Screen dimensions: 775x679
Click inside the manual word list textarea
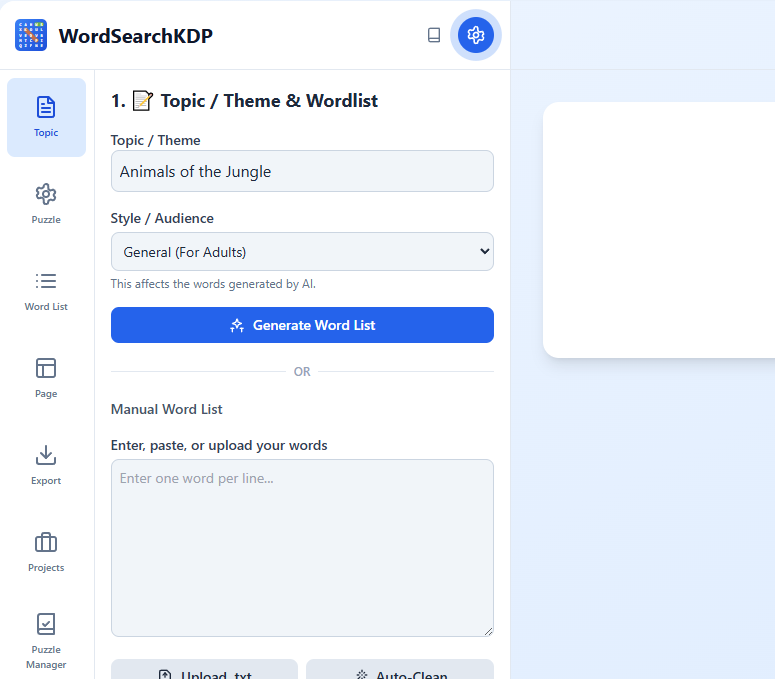(302, 548)
